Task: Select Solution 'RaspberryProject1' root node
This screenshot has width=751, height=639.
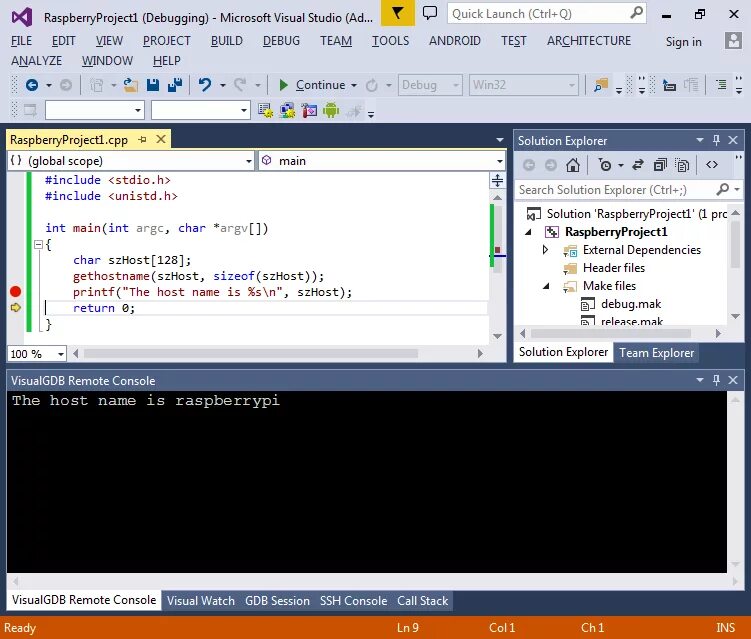Action: tap(626, 214)
